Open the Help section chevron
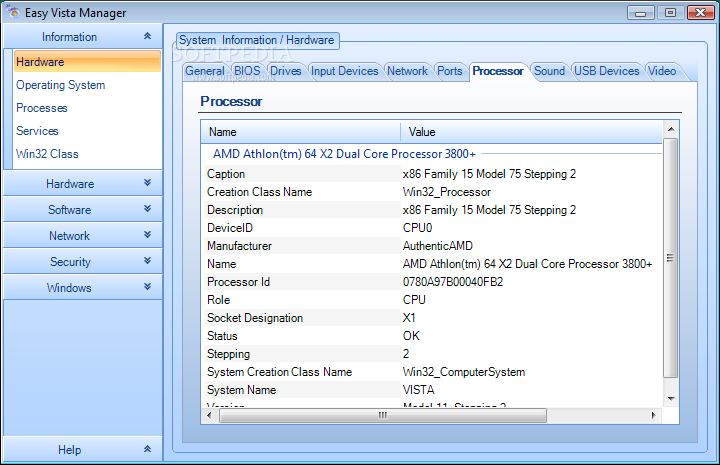The height and width of the screenshot is (465, 720). (147, 449)
